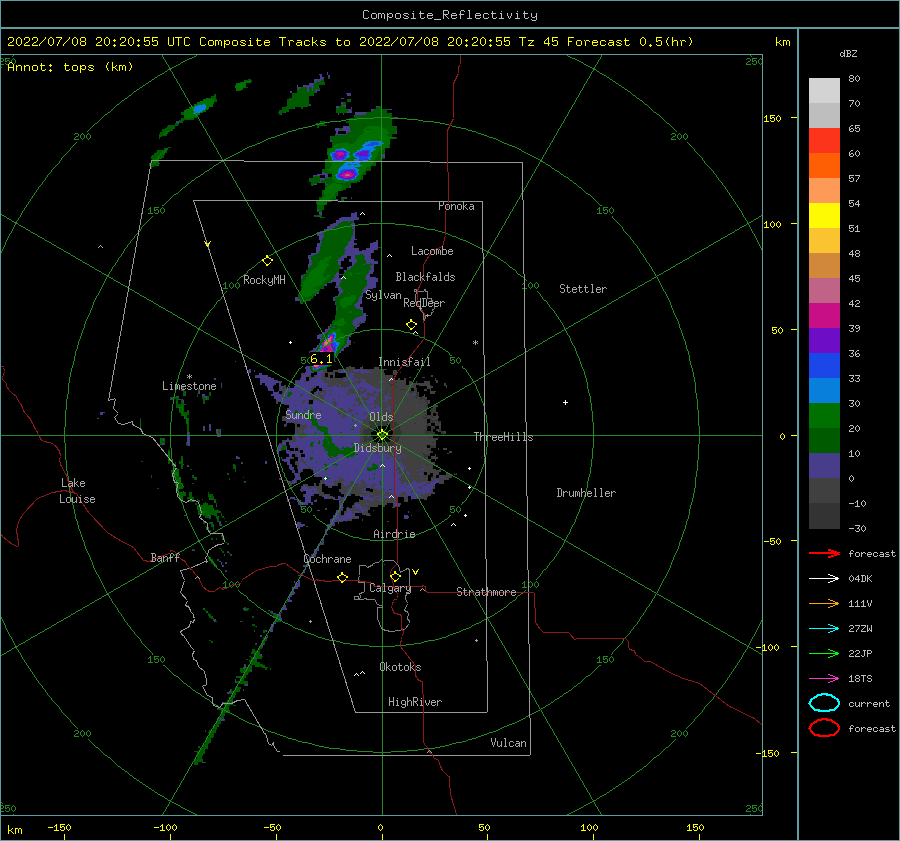Click the Composite_Reflectivity title

click(x=450, y=15)
